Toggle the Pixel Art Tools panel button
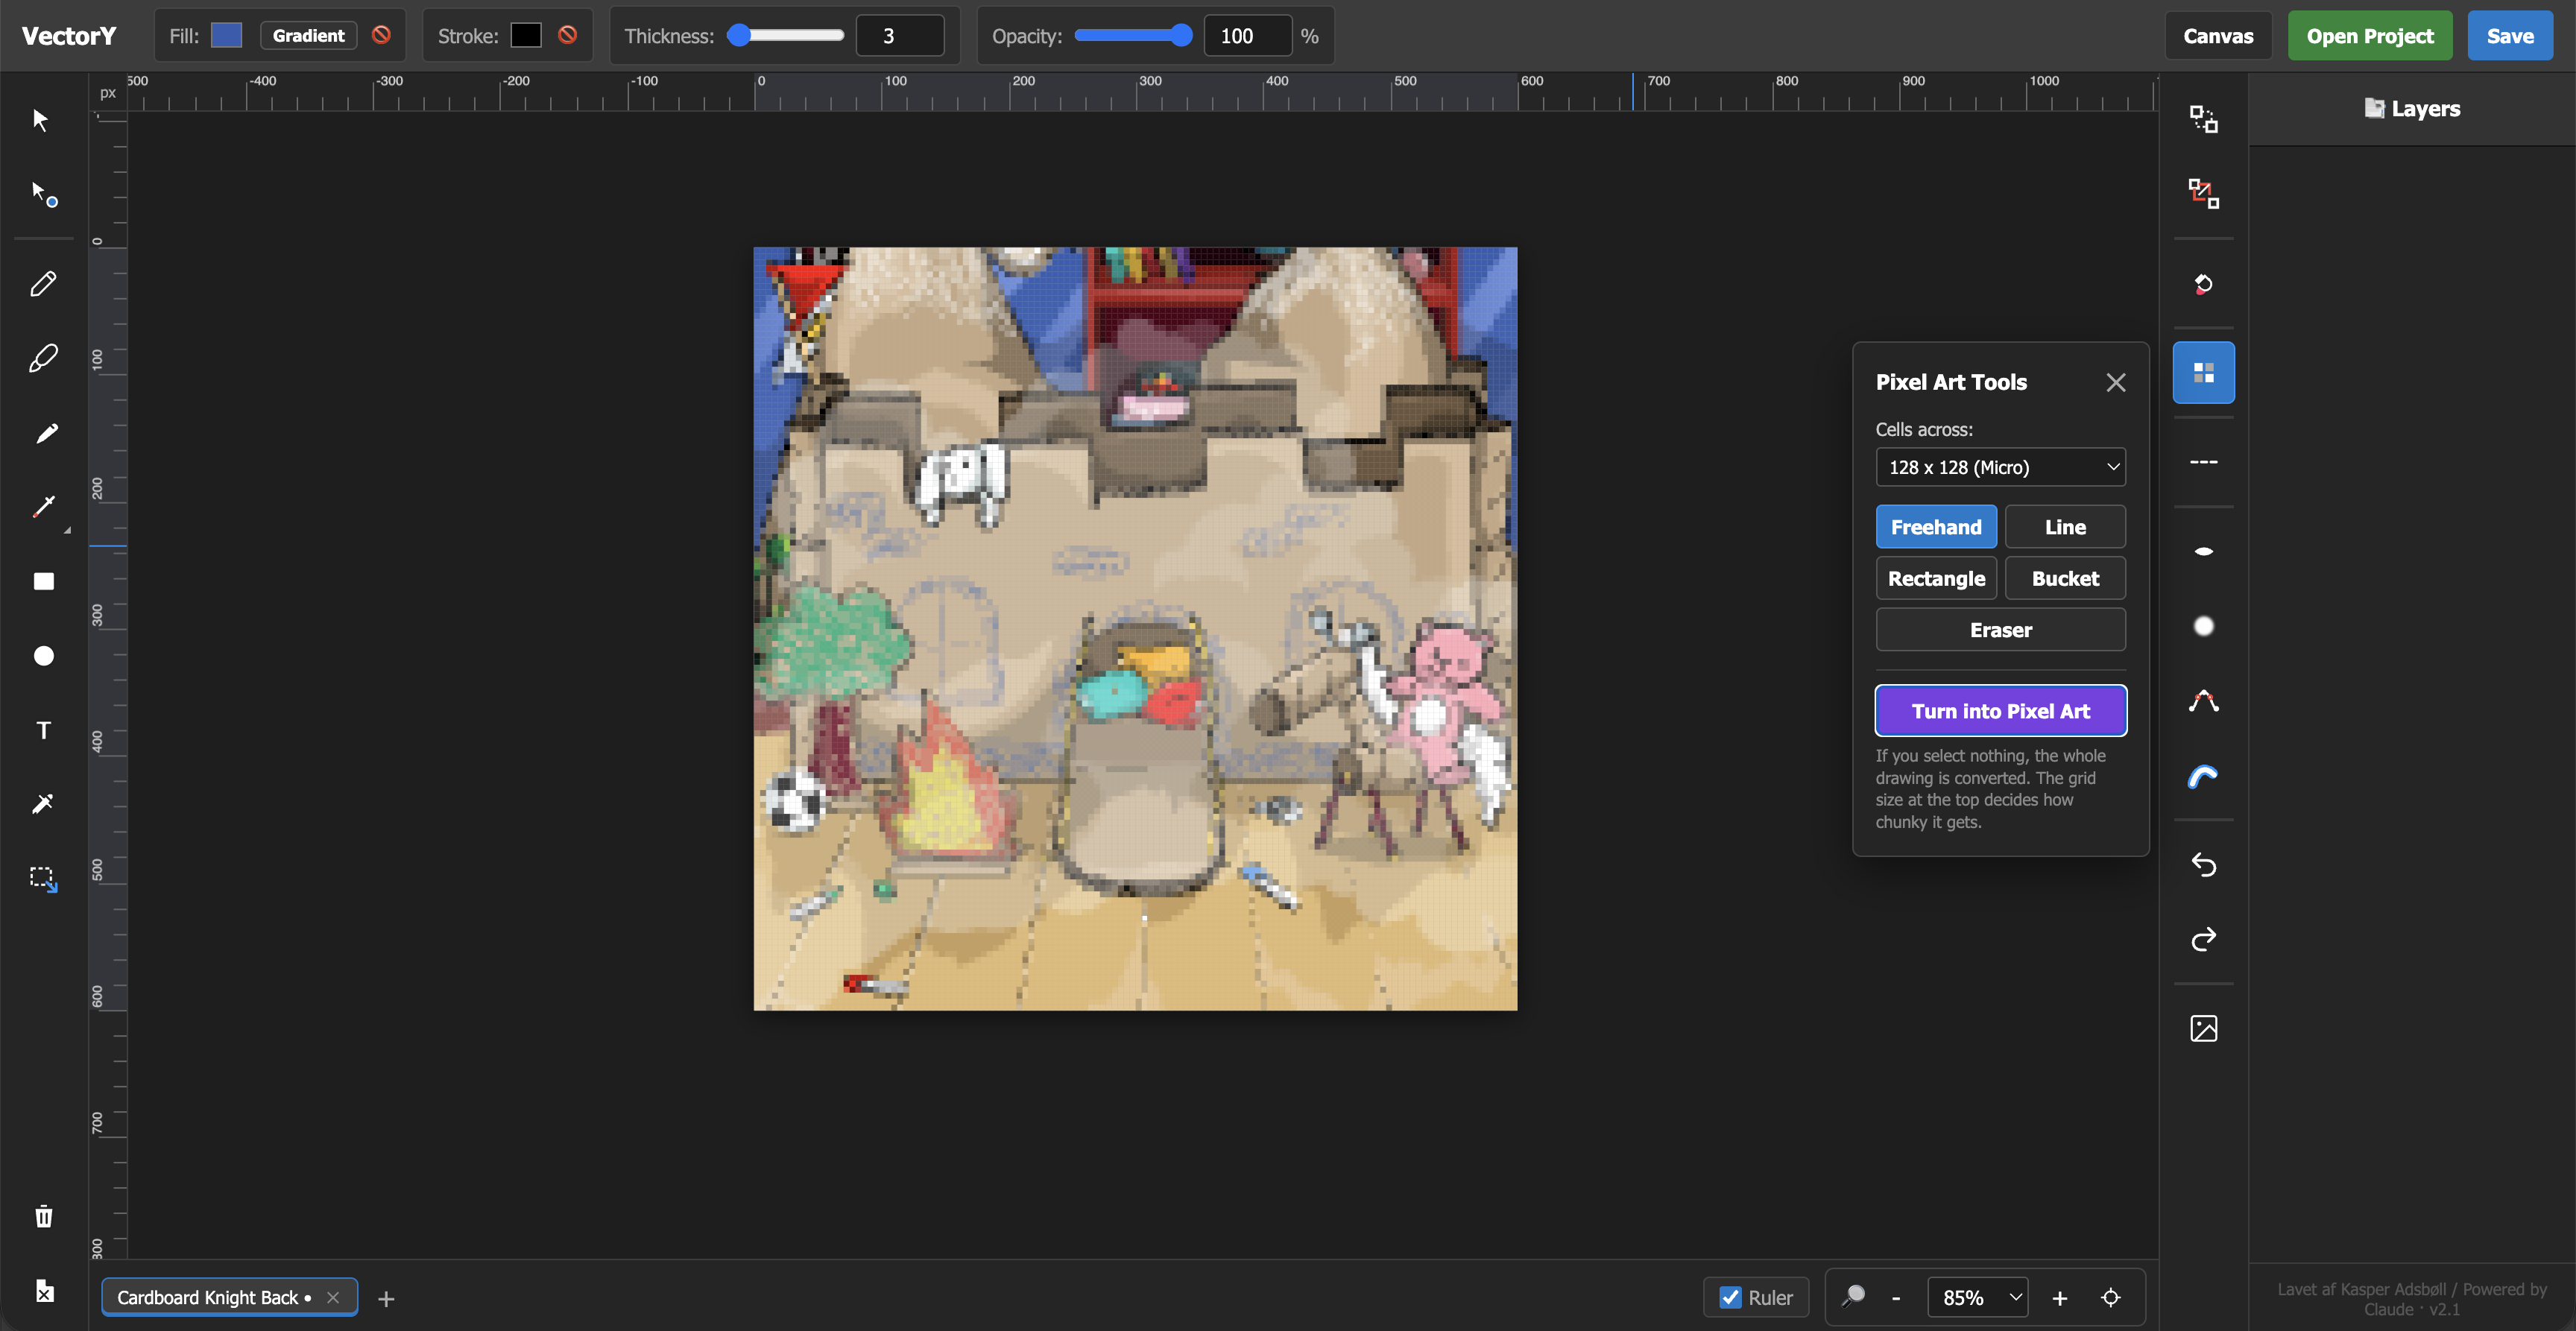Screen dimensions: 2576x1331 coord(2203,373)
